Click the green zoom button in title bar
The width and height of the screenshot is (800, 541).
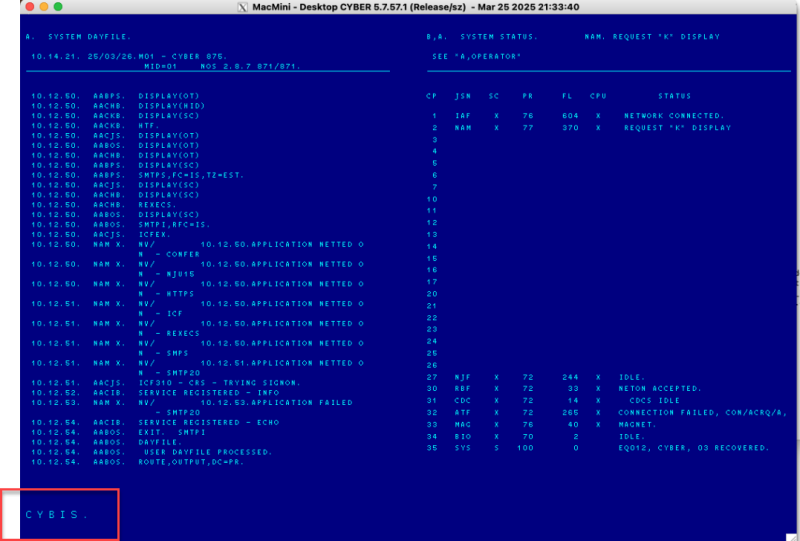click(58, 7)
